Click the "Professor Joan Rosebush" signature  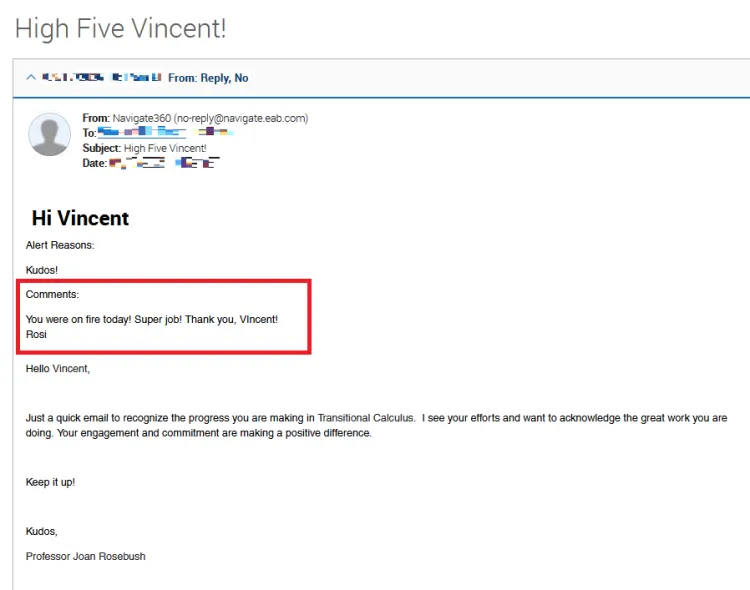[x=86, y=556]
